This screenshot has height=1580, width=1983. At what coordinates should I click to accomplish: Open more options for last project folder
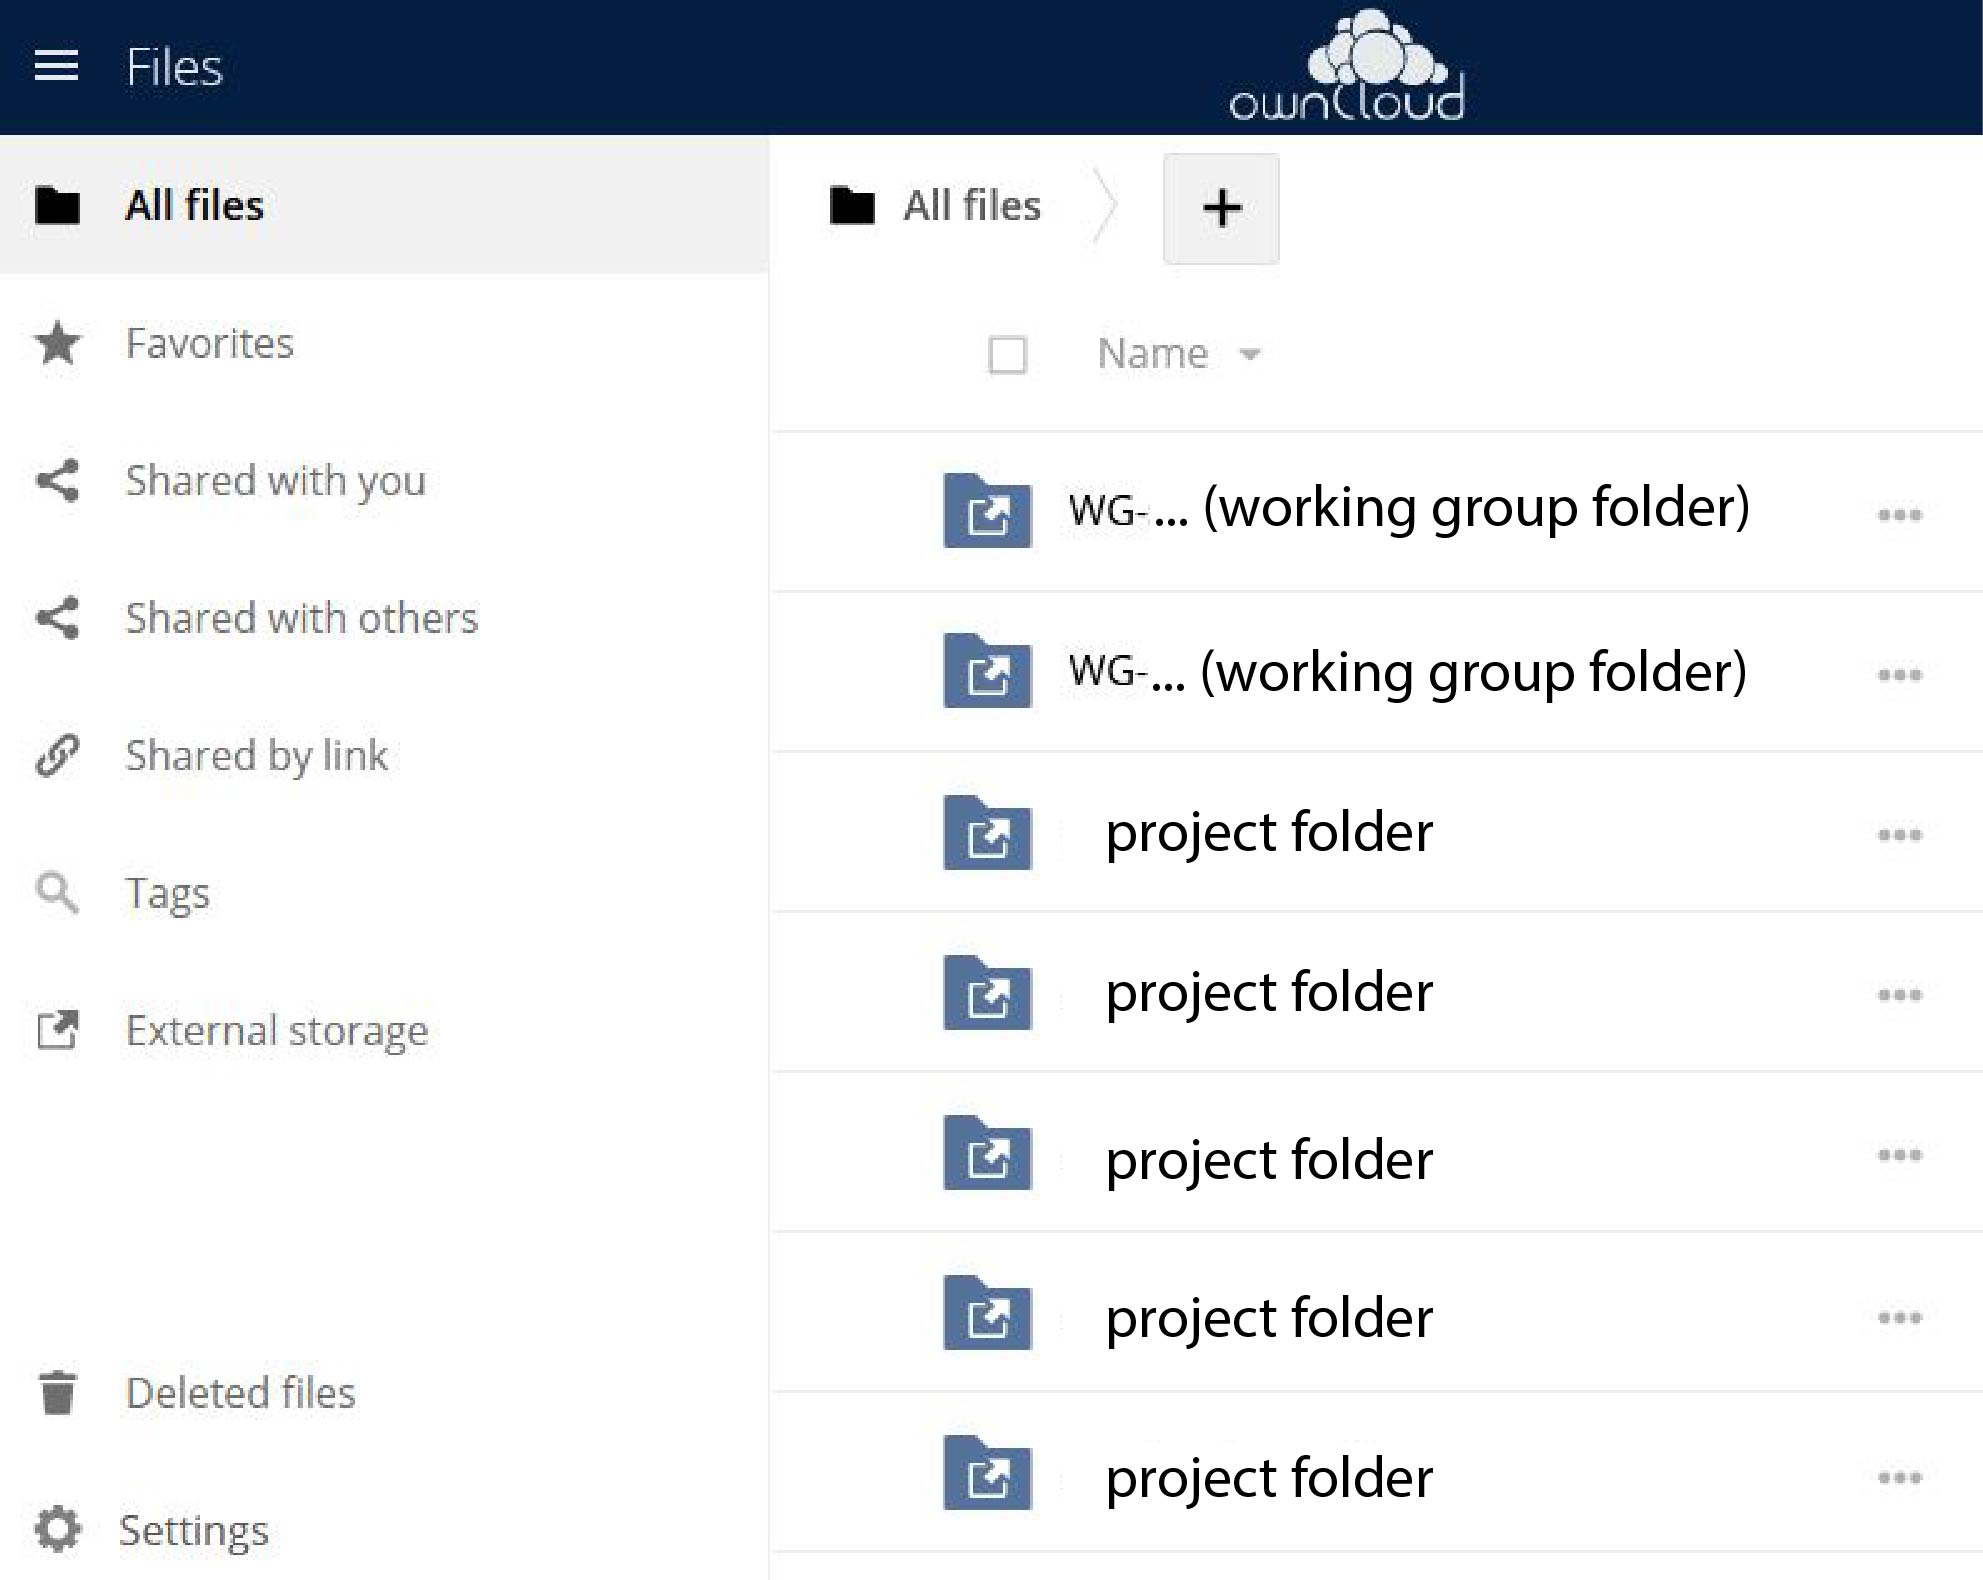(x=1899, y=1477)
